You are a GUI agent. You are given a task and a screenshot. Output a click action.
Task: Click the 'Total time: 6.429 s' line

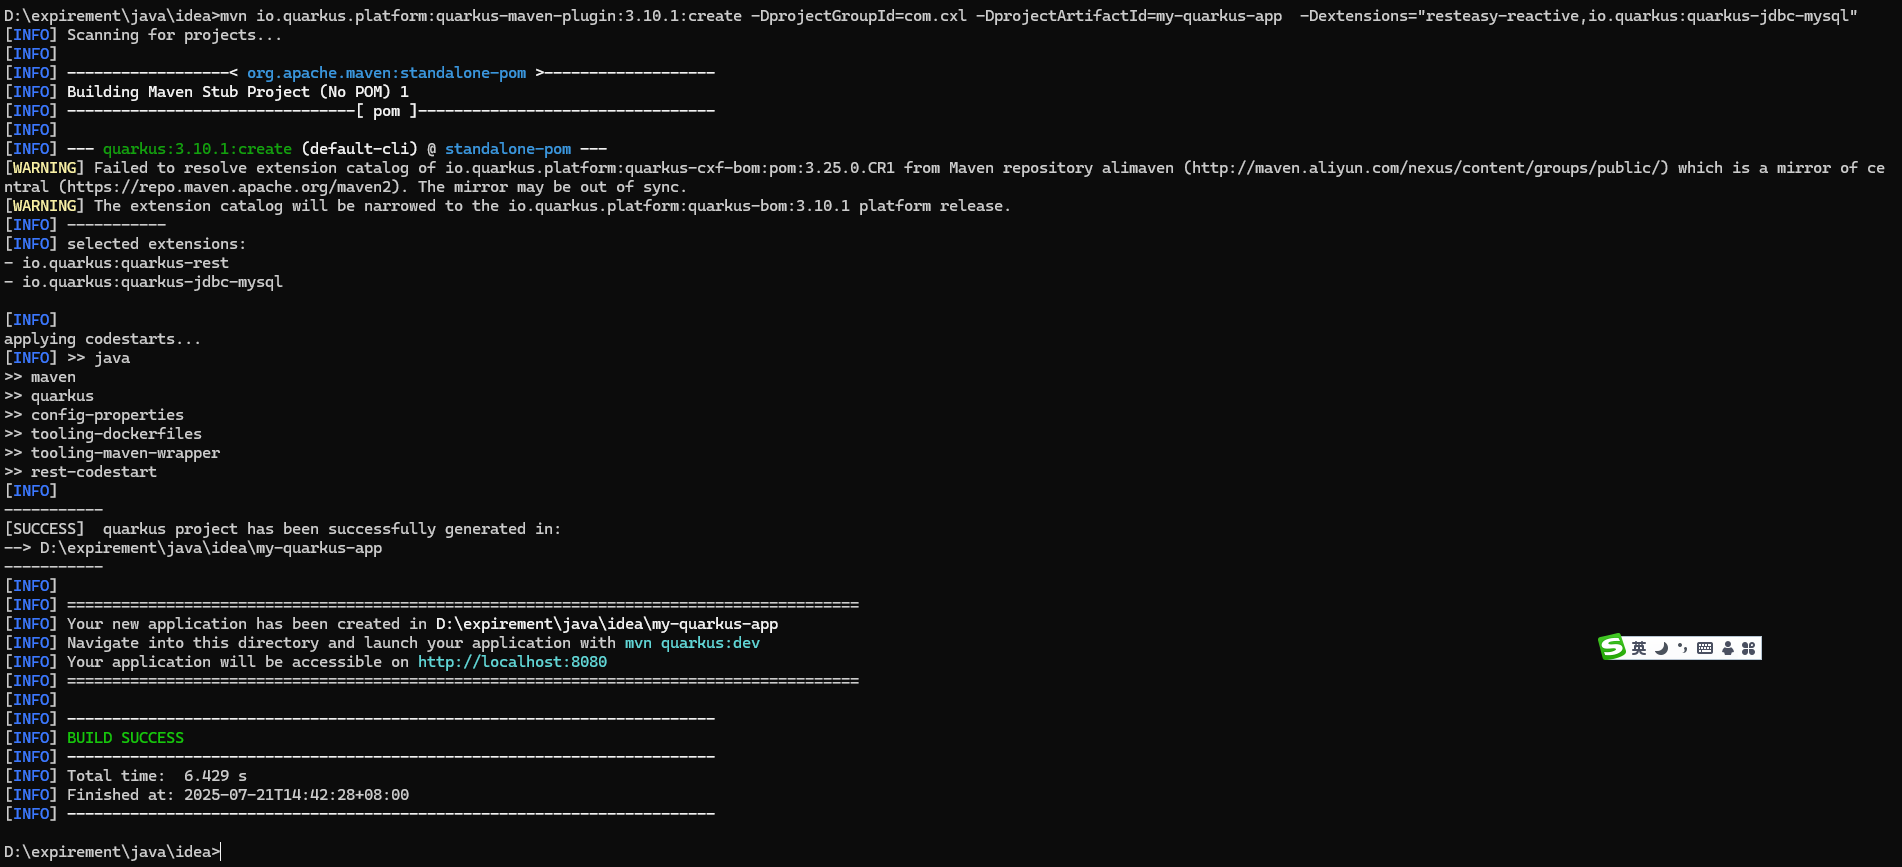(x=157, y=776)
